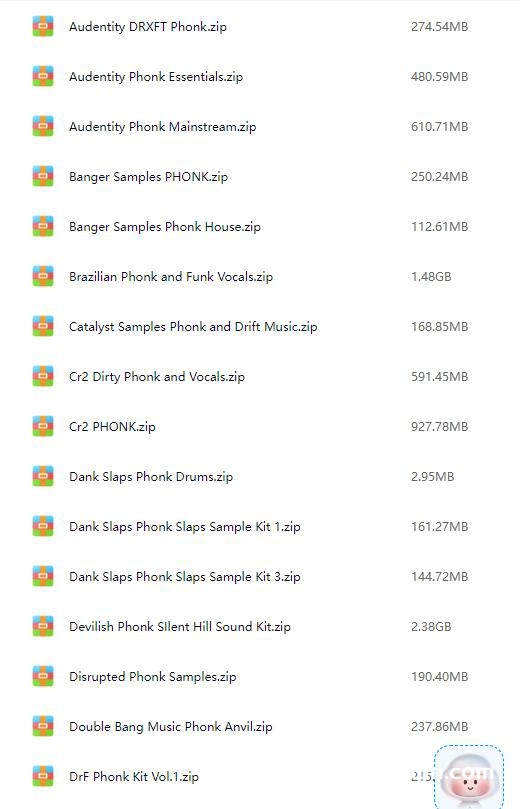
Task: Open the floating mascot assistant icon
Action: (469, 776)
